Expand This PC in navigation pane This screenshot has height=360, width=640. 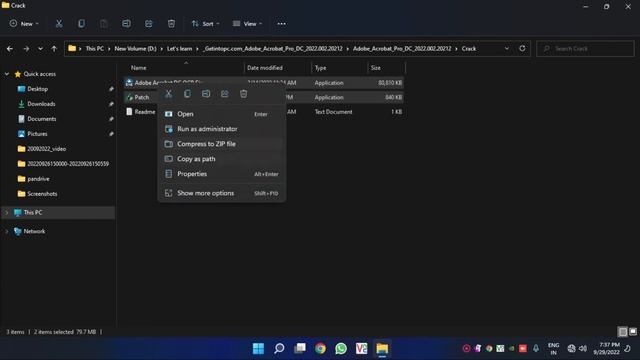pos(7,213)
